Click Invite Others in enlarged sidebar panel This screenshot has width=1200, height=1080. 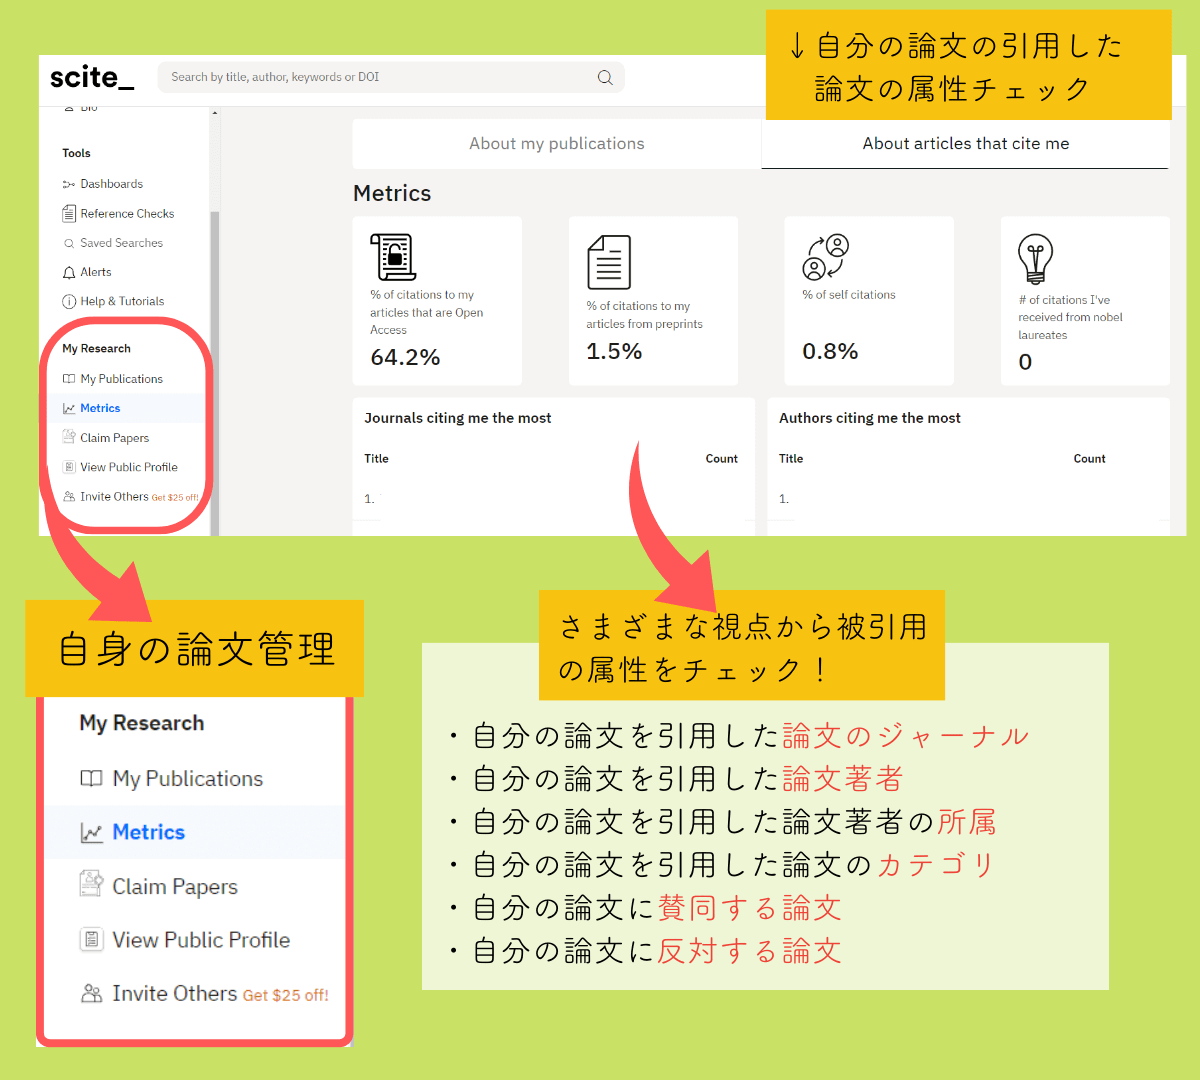(x=175, y=994)
